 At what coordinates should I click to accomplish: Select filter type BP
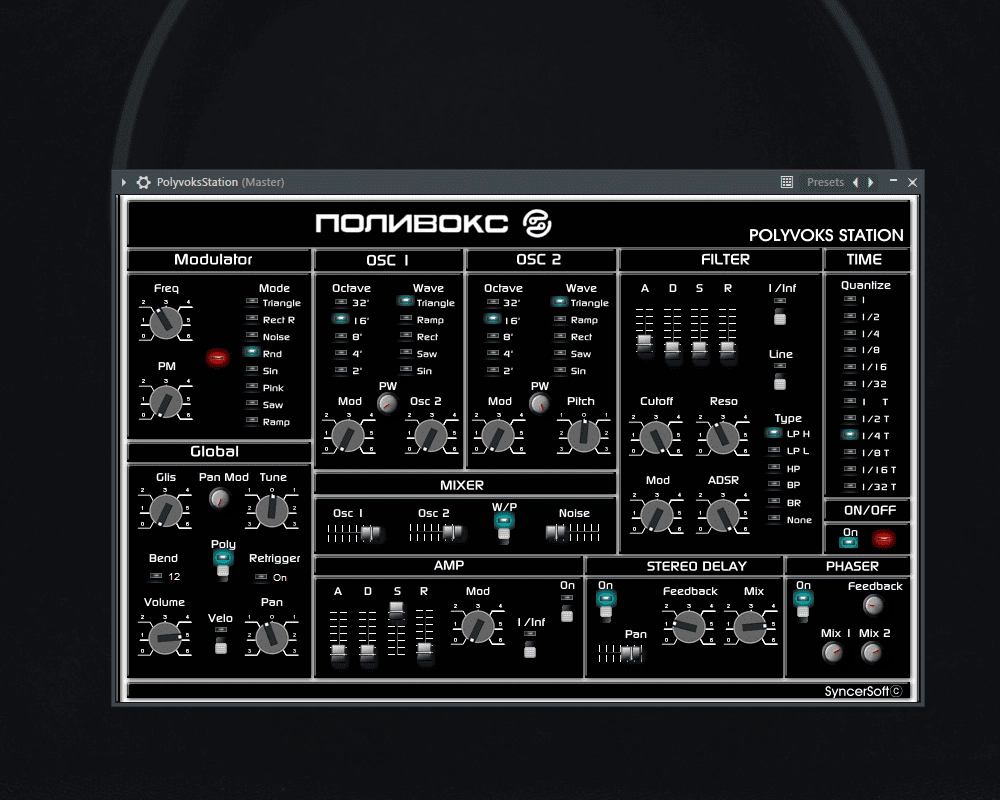(x=774, y=484)
